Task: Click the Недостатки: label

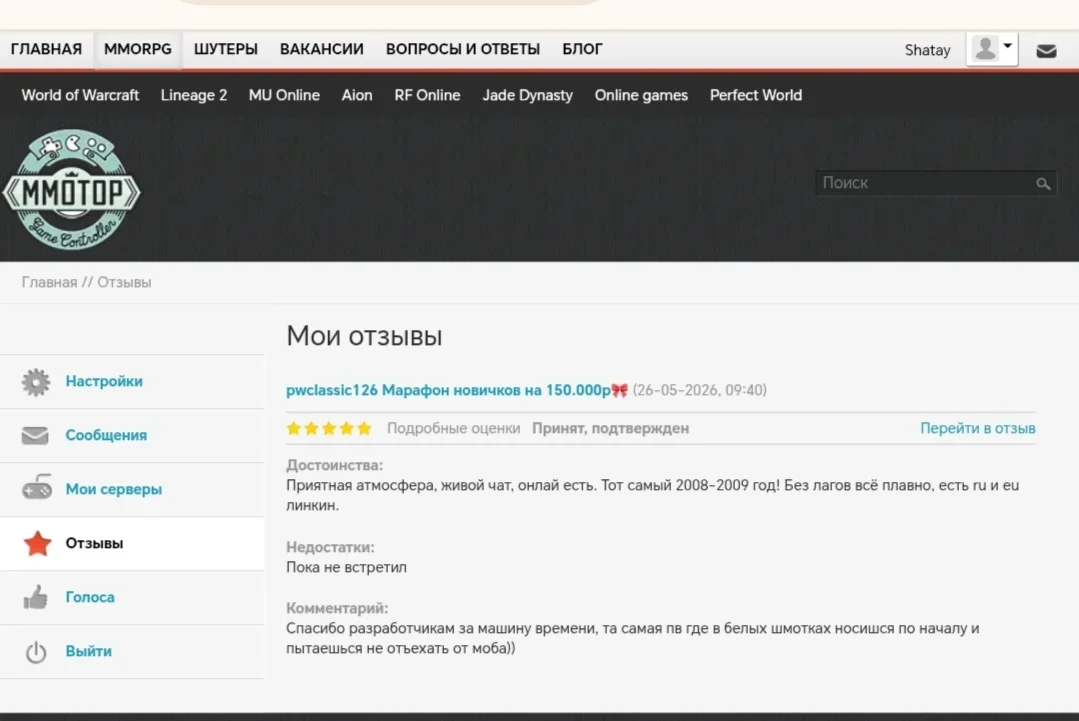Action: (330, 547)
